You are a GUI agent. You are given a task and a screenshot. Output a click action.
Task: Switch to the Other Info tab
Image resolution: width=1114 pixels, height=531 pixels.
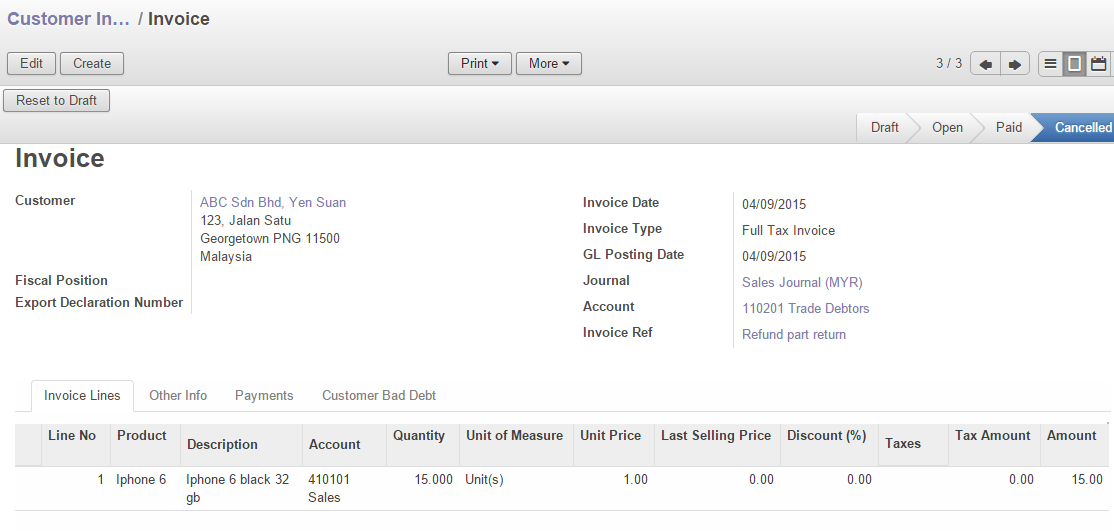click(178, 396)
